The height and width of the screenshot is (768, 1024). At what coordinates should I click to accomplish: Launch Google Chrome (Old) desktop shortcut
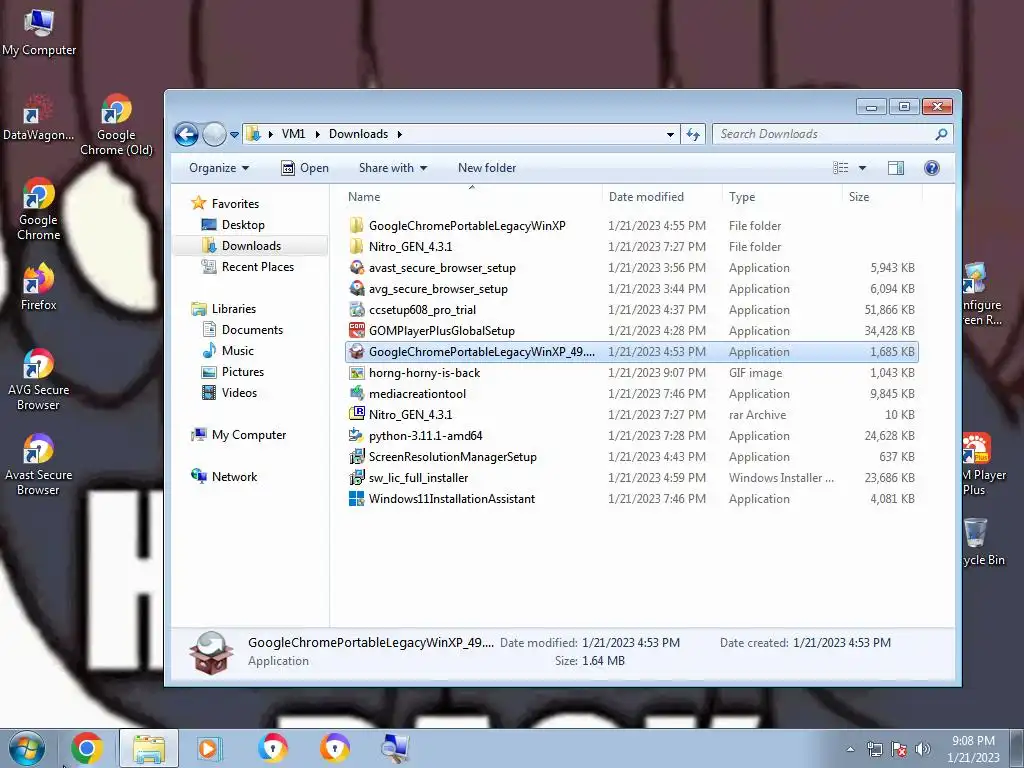click(x=116, y=124)
